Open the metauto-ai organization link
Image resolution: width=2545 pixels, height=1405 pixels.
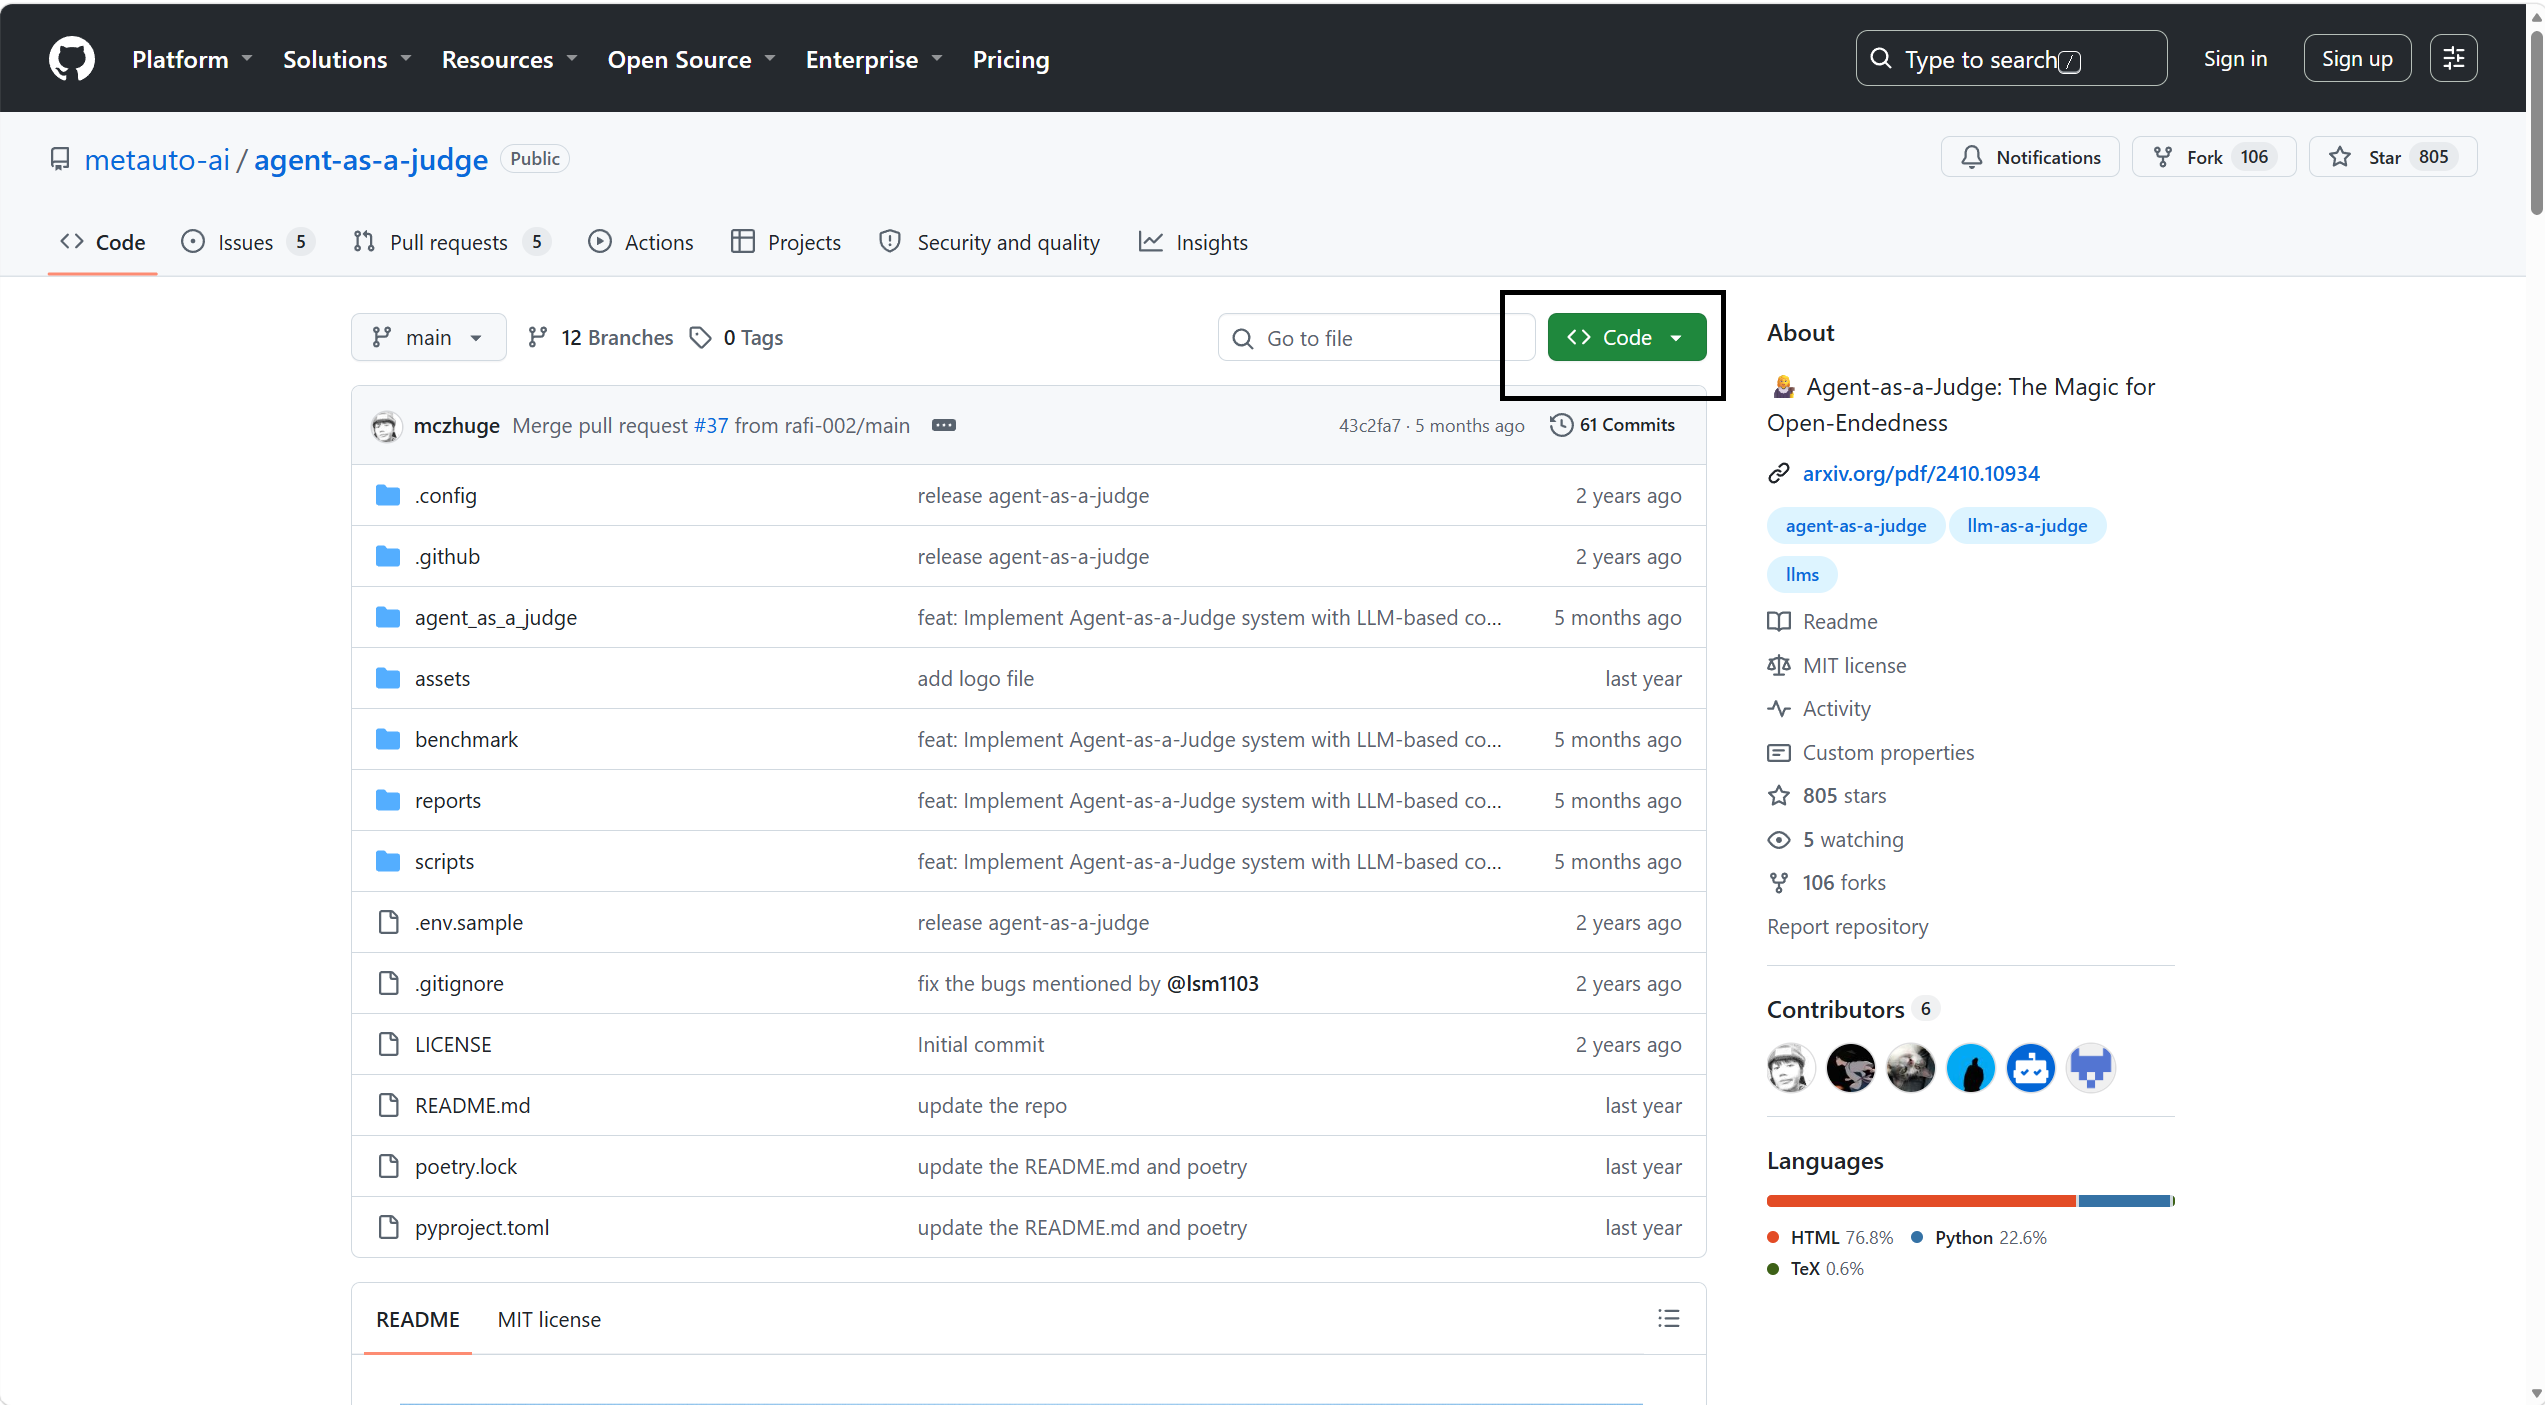click(x=157, y=160)
